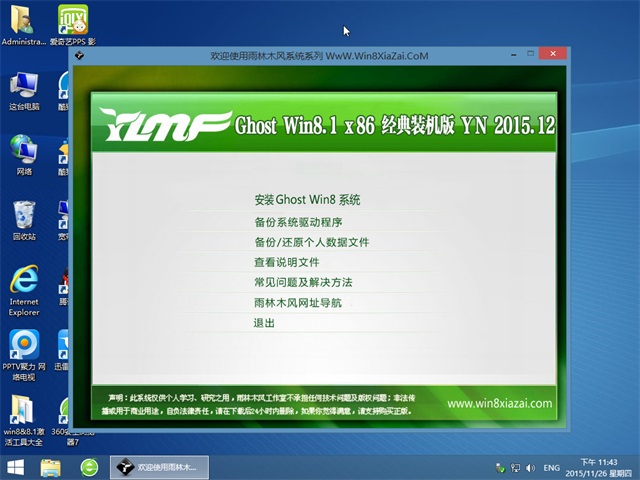Choose 备份系统驱动程序 option
The height and width of the screenshot is (480, 640).
[x=298, y=222]
